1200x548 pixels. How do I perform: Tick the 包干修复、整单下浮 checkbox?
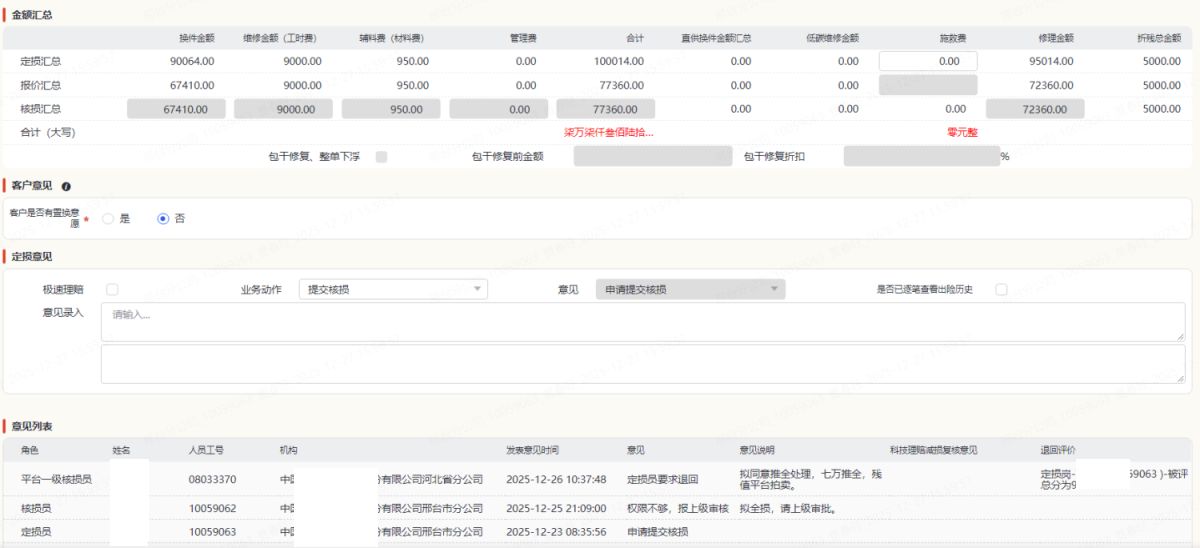click(381, 157)
